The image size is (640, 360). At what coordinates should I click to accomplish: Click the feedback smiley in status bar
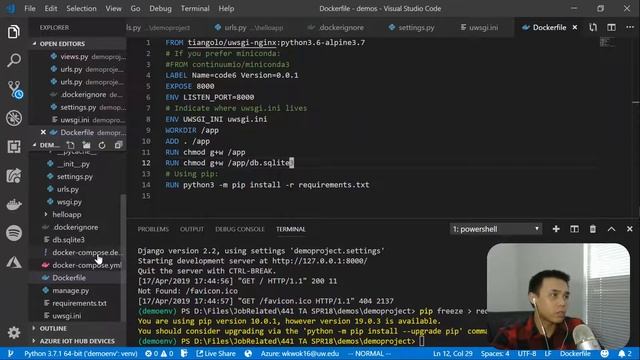coord(604,353)
